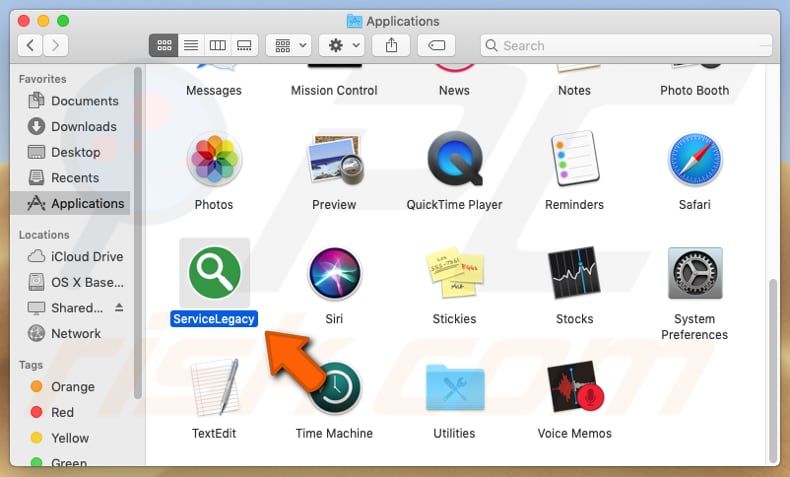The height and width of the screenshot is (477, 790).
Task: Click the Mission Control label
Action: (334, 91)
